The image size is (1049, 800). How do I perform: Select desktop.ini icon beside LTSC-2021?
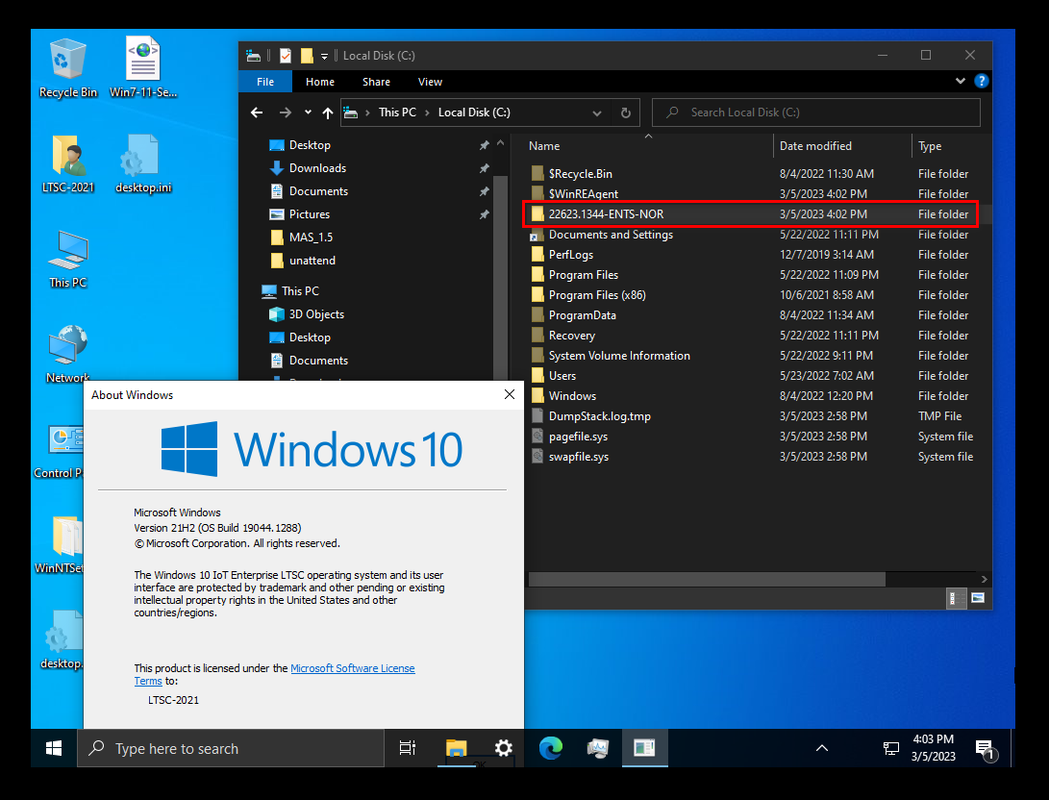(x=143, y=164)
